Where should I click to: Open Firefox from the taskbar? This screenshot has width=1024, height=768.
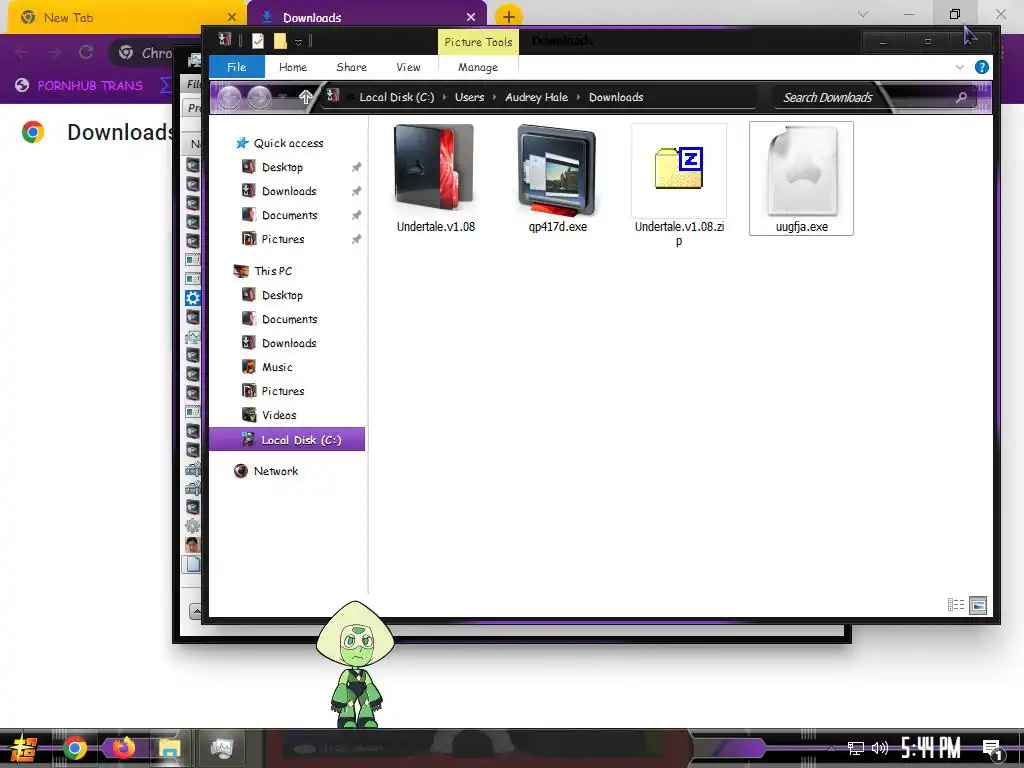click(123, 747)
